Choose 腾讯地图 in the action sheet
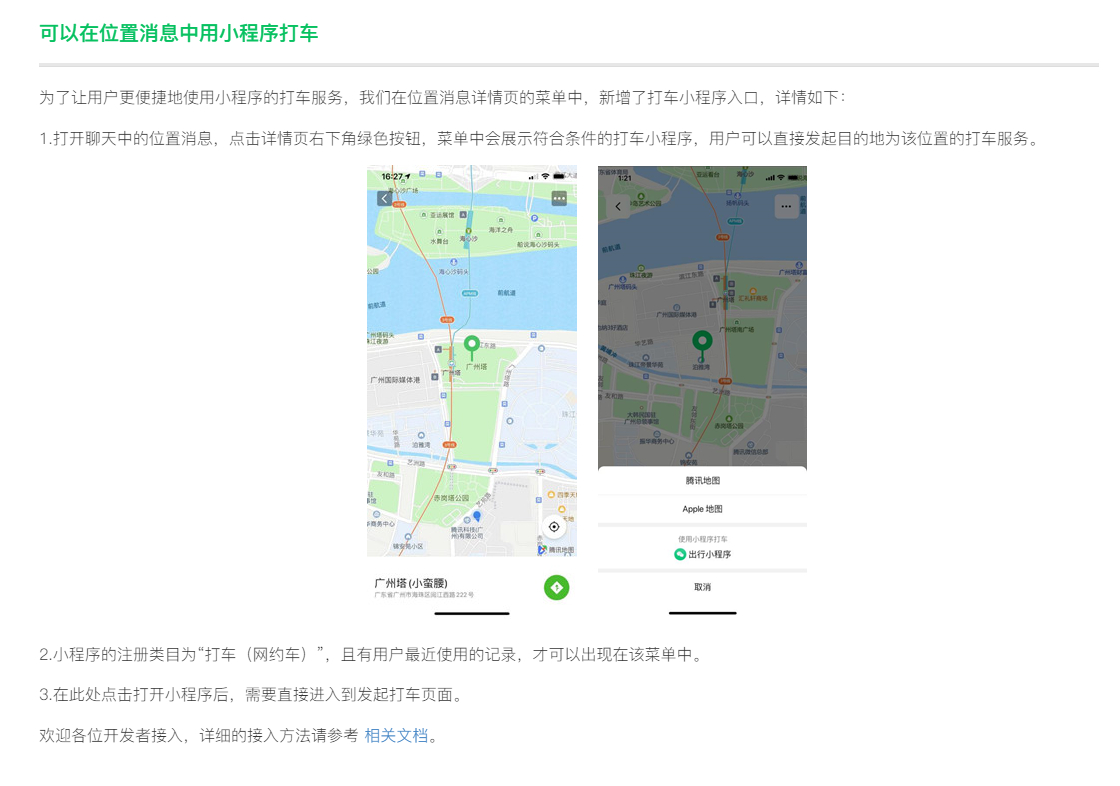The image size is (1120, 786). [702, 480]
